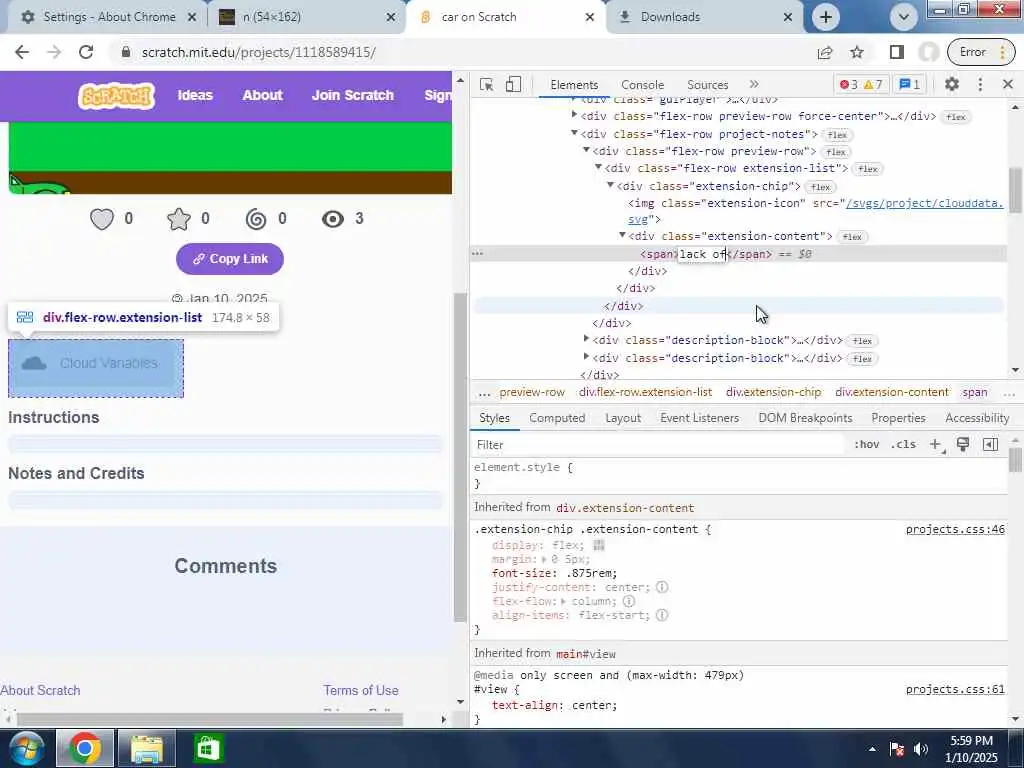Viewport: 1024px width, 768px height.
Task: Open the /svgs/project/clouddata.svg source link
Action: coord(924,203)
